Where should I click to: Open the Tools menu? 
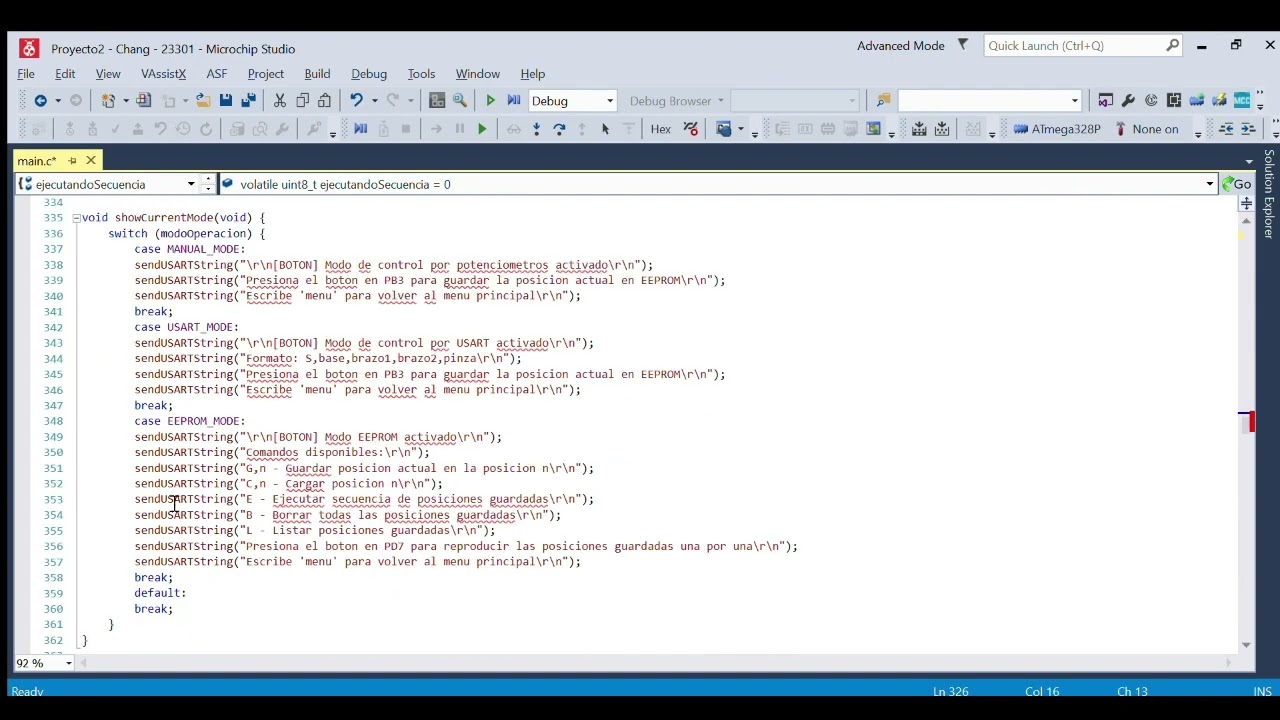pyautogui.click(x=421, y=74)
